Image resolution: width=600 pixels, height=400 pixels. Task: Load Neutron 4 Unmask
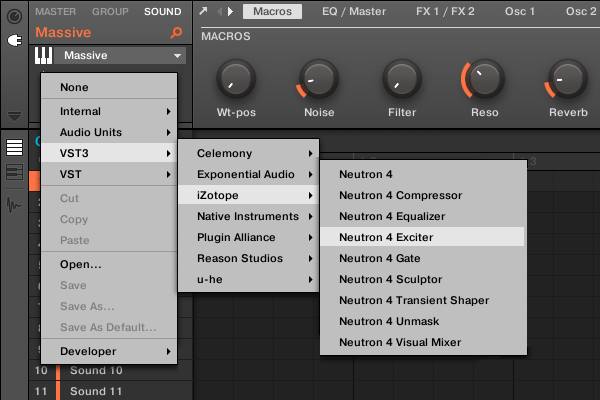point(423,322)
